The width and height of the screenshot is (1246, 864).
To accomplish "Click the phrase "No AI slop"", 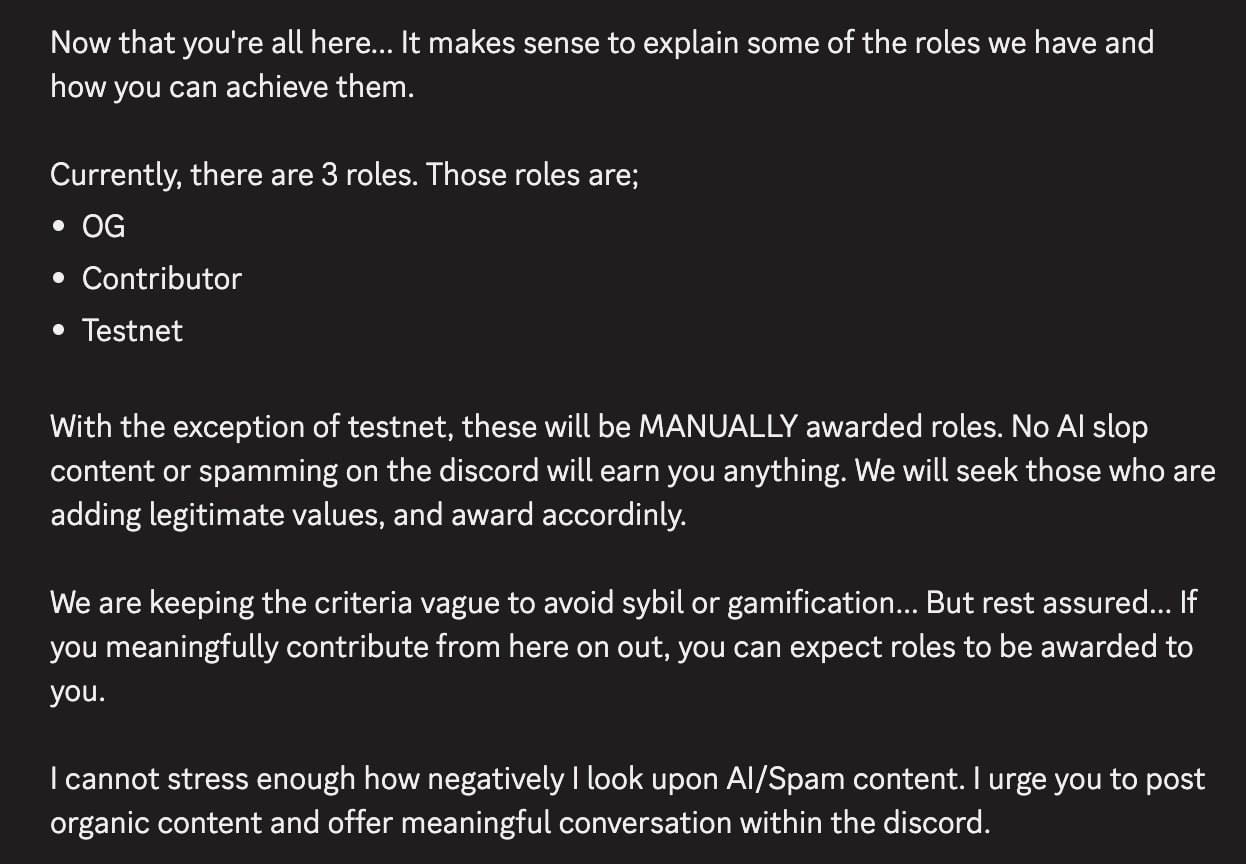I will point(1079,427).
